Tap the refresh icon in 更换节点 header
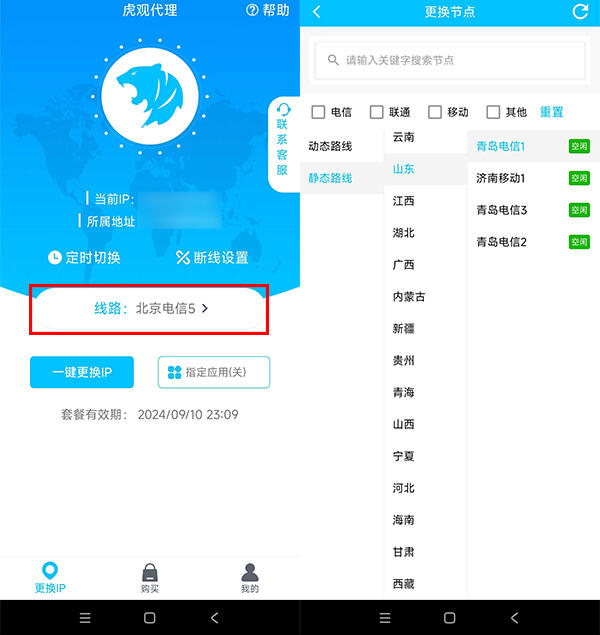The height and width of the screenshot is (635, 600). point(580,11)
